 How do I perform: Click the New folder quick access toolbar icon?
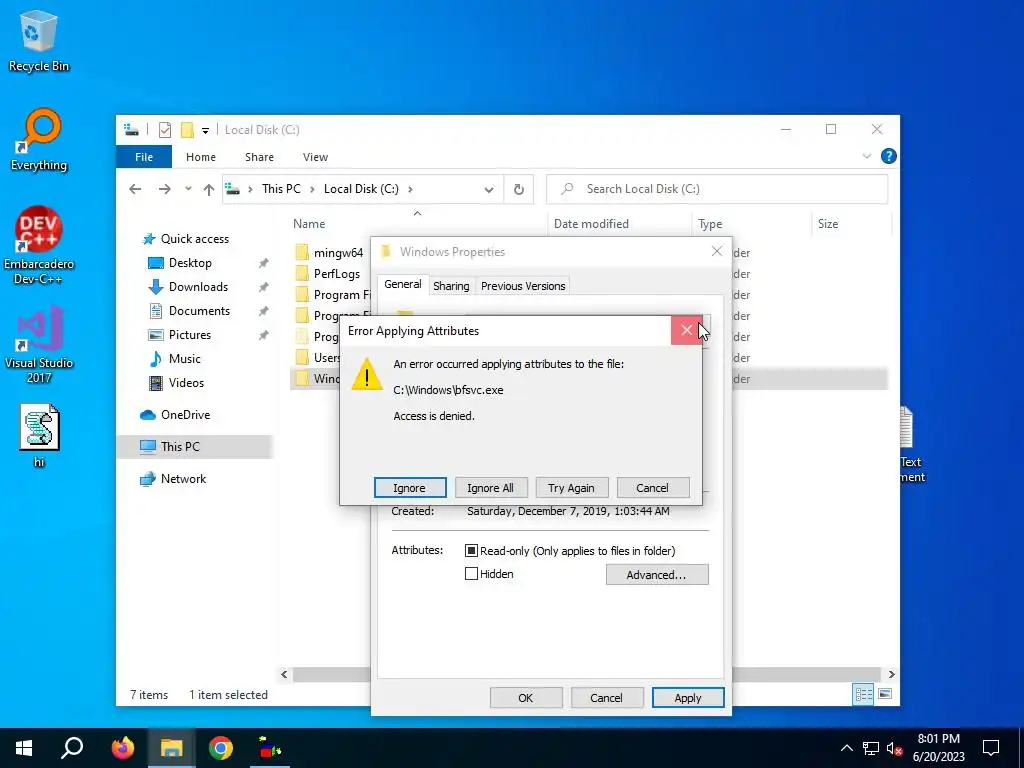point(187,130)
